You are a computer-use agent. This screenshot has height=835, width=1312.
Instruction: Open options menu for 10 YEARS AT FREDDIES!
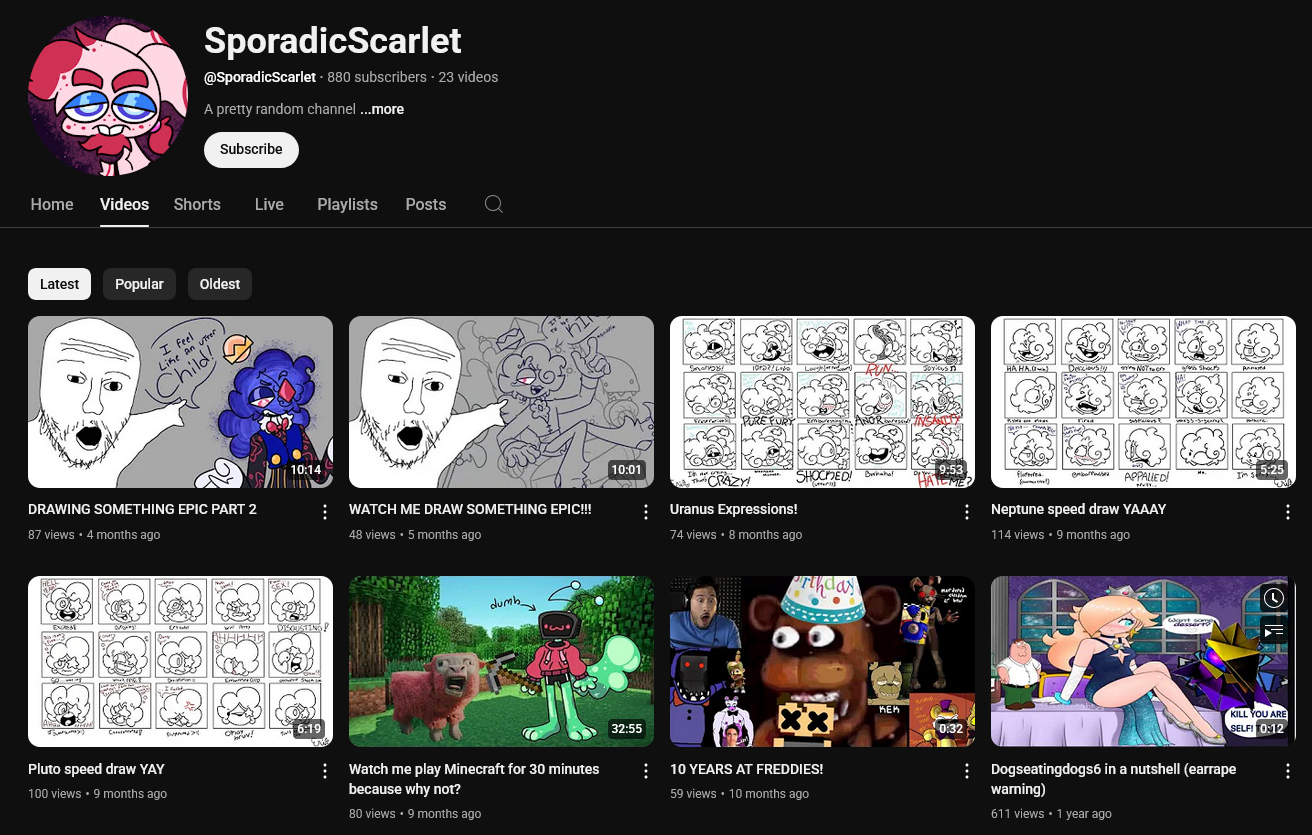[967, 771]
